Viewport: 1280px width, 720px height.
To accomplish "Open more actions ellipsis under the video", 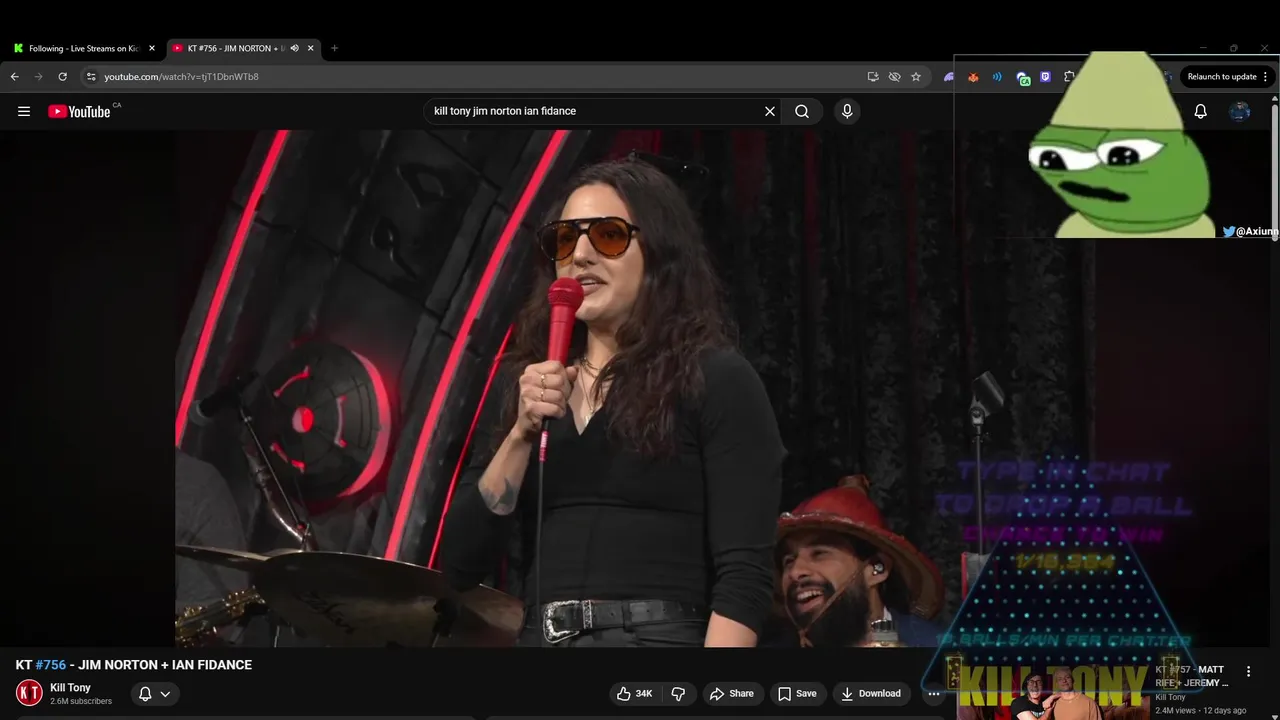I will [x=934, y=693].
